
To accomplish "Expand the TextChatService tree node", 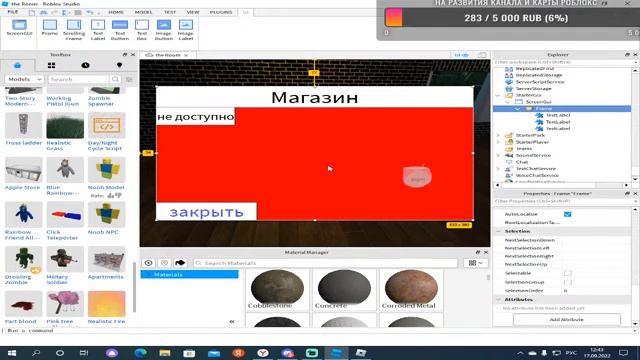I will [498, 169].
